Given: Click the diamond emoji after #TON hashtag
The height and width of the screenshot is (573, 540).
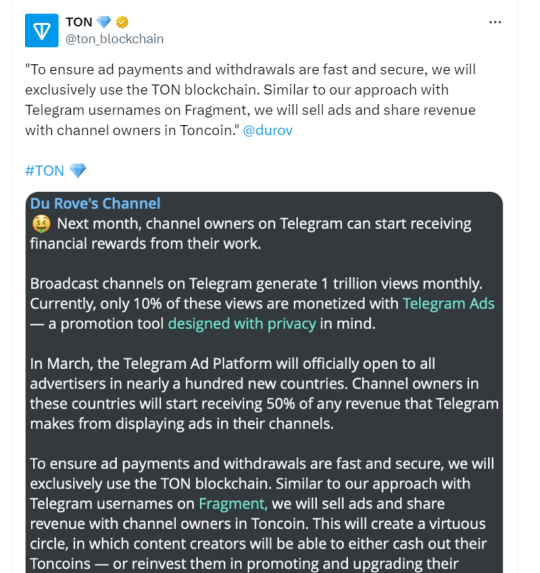Looking at the screenshot, I should click(x=78, y=171).
